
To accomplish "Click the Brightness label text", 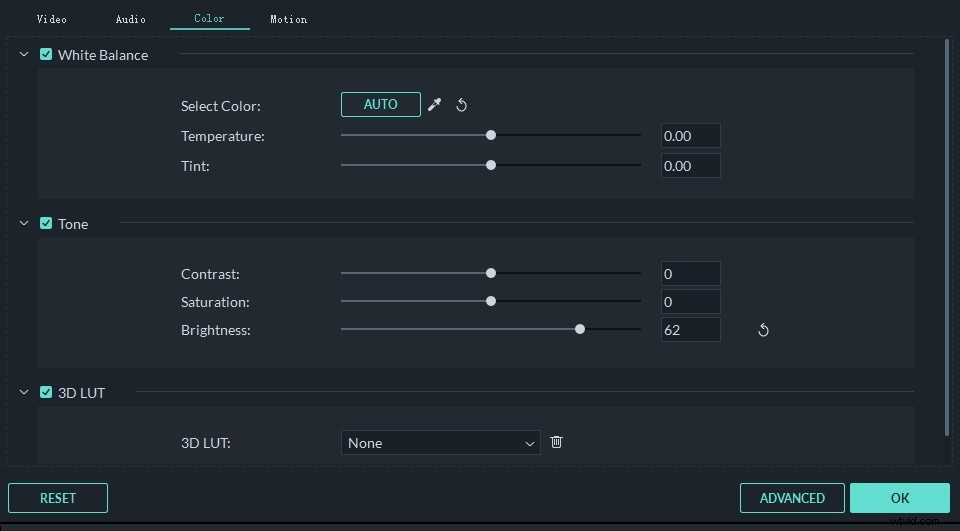I will coord(216,330).
